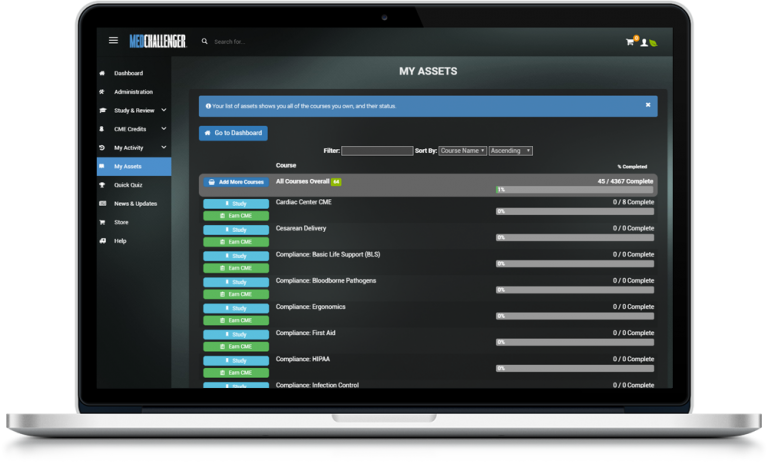Image resolution: width=768 pixels, height=464 pixels.
Task: Click the Compliance: Ergonomics course name
Action: [x=311, y=307]
